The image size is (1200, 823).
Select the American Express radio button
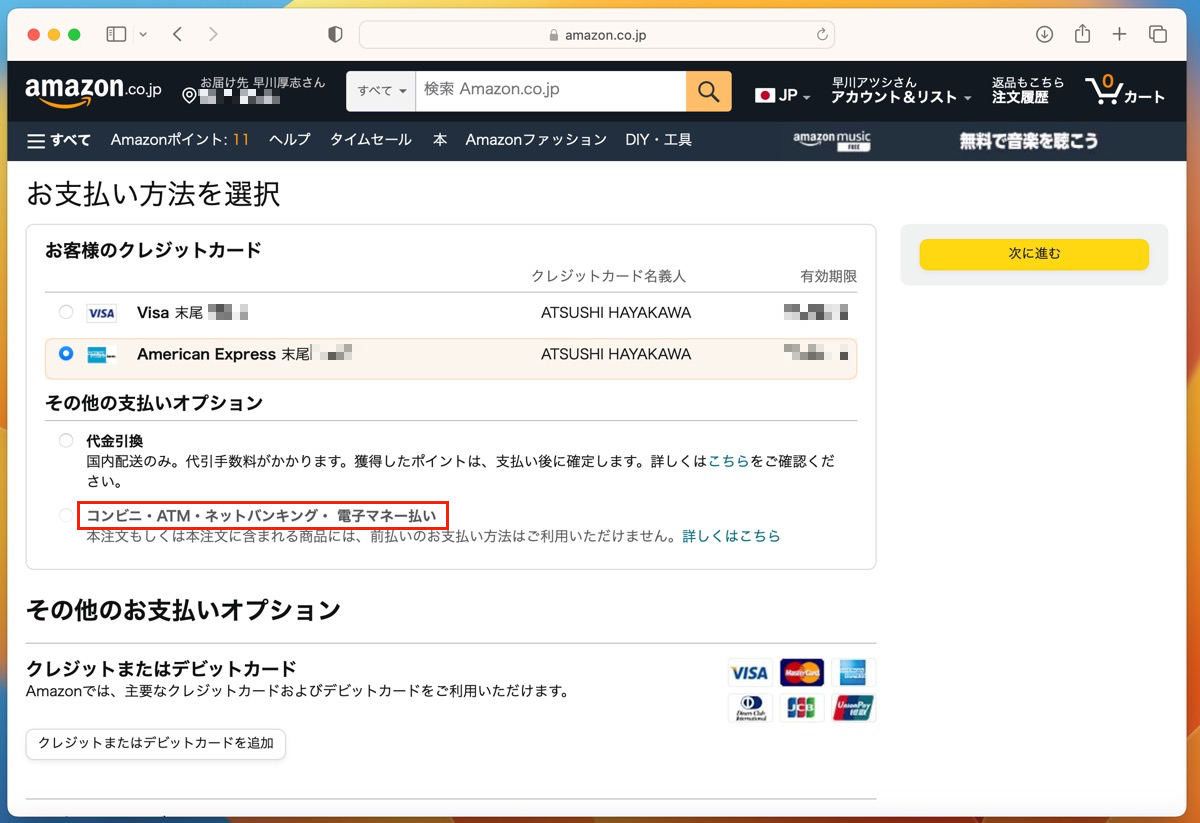(x=66, y=353)
